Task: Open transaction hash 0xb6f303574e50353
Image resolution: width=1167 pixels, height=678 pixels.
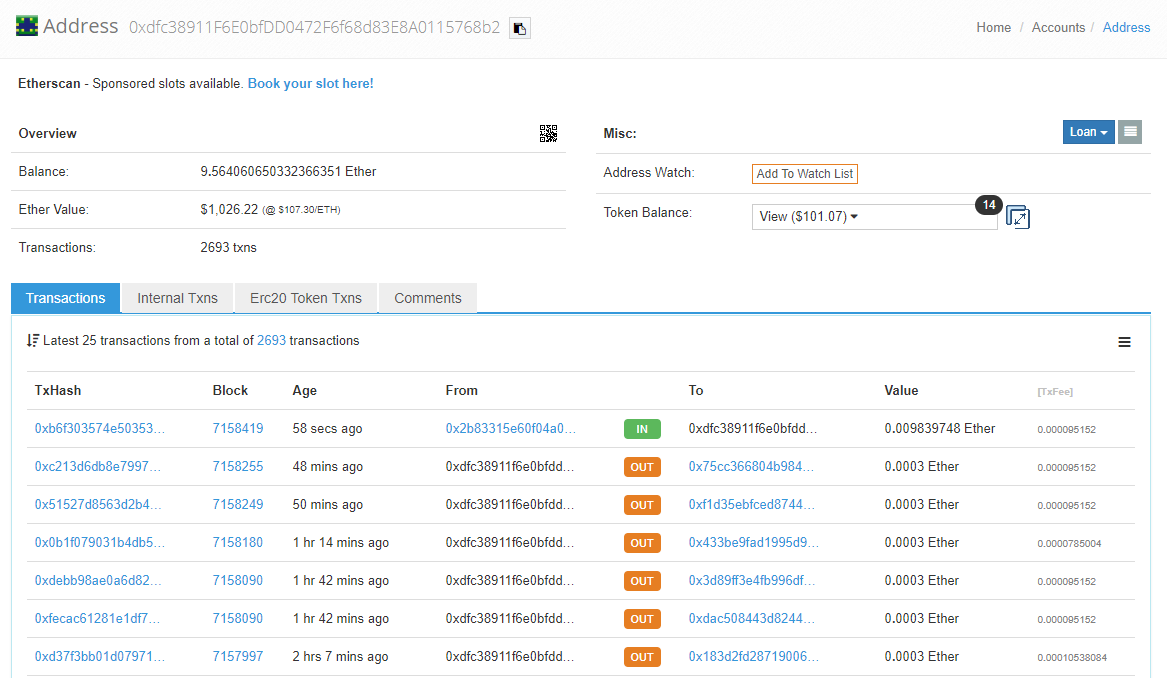Action: (x=99, y=429)
